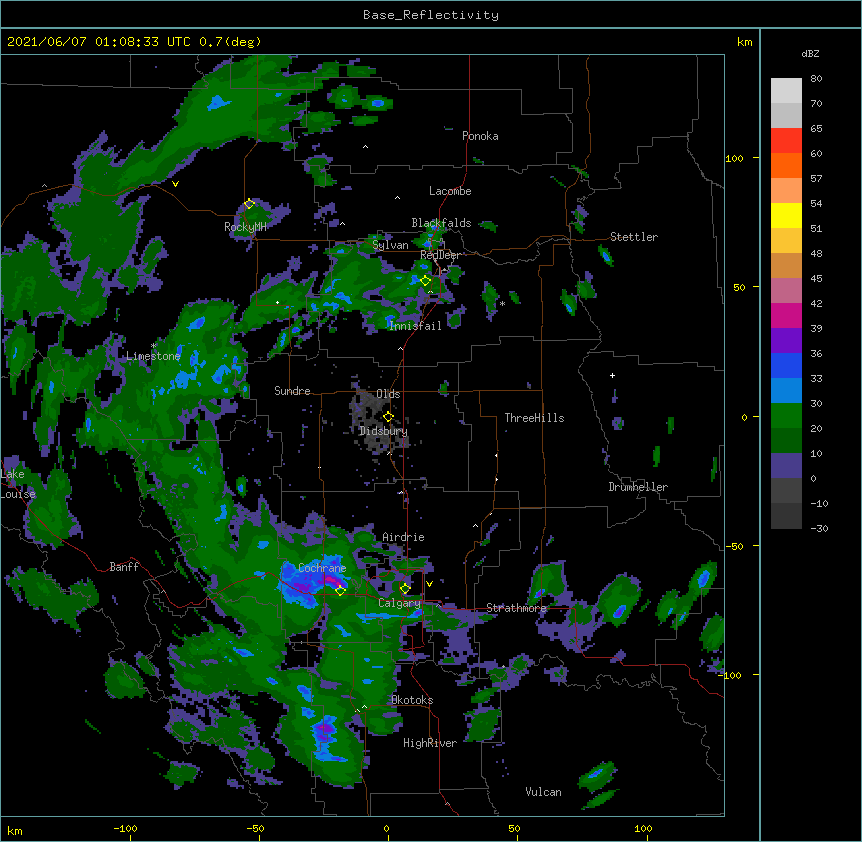Viewport: 862px width, 842px height.
Task: Click the yellow diamond marker at RockyMH
Action: pyautogui.click(x=249, y=204)
